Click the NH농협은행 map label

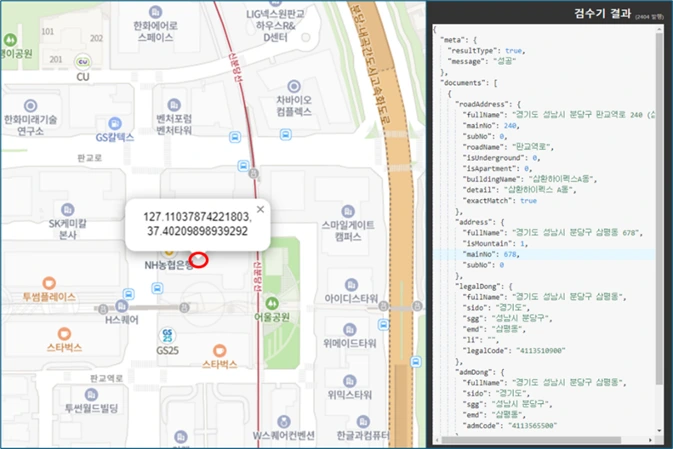click(x=168, y=266)
